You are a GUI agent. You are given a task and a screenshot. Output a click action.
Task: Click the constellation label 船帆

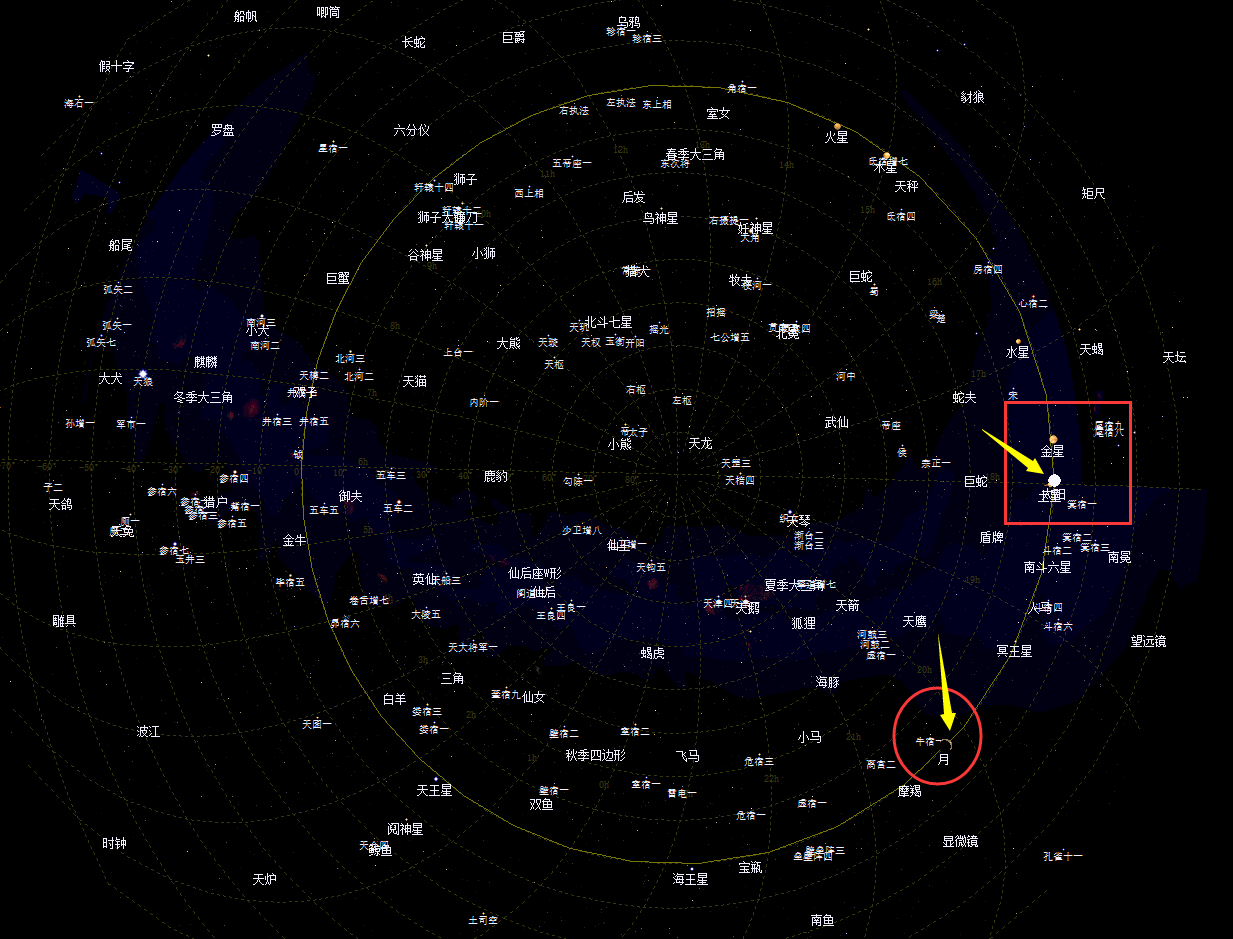coord(245,16)
